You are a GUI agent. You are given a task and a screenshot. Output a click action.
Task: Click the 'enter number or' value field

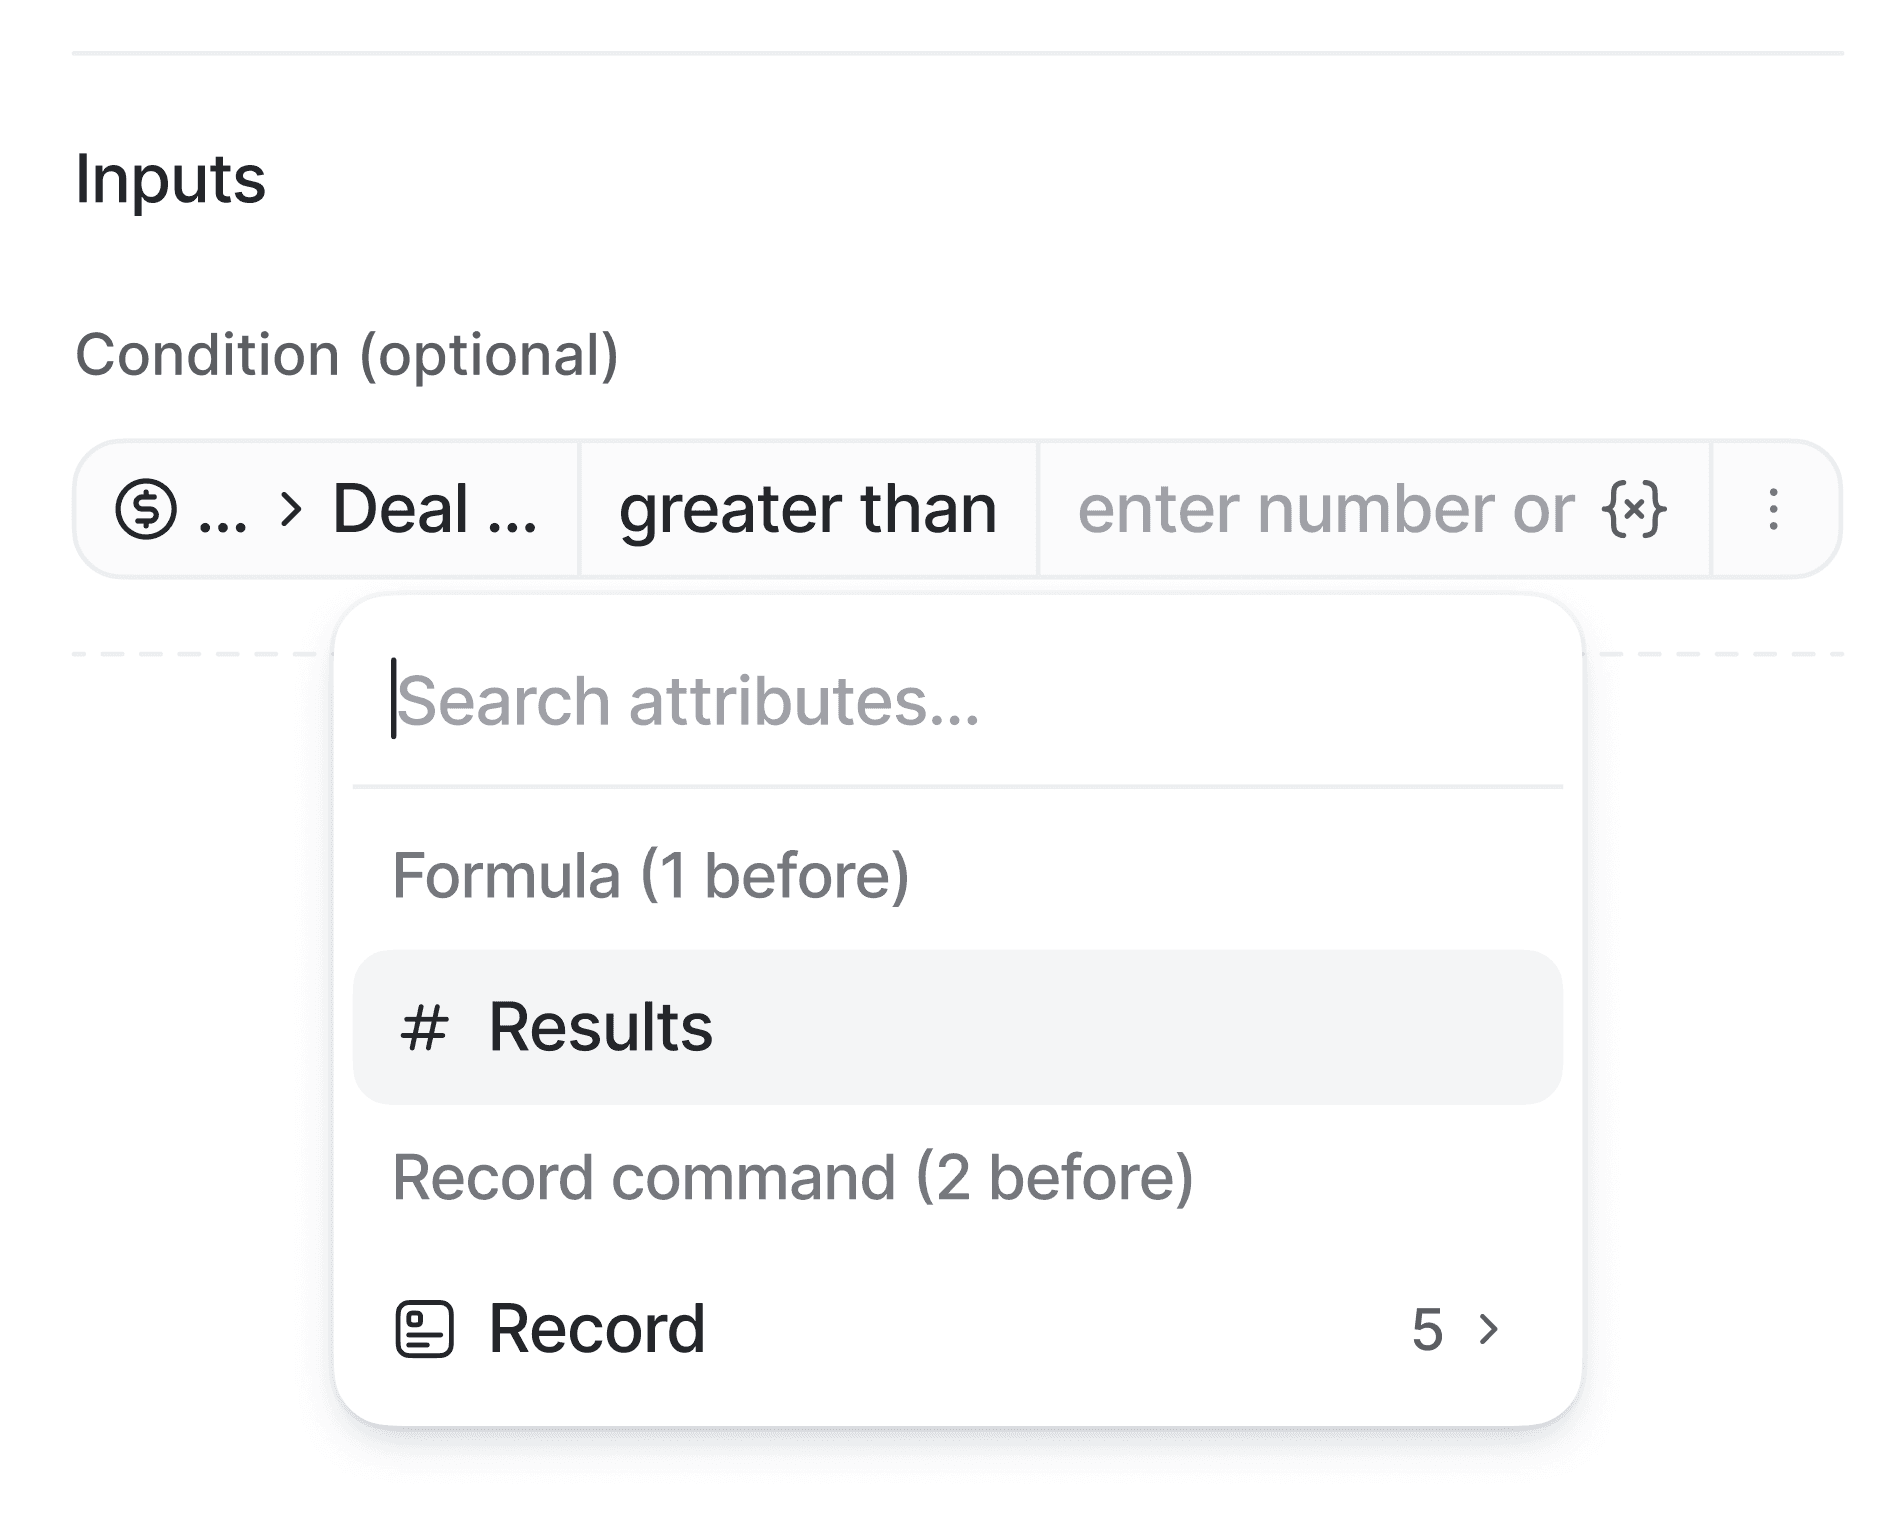click(1325, 509)
